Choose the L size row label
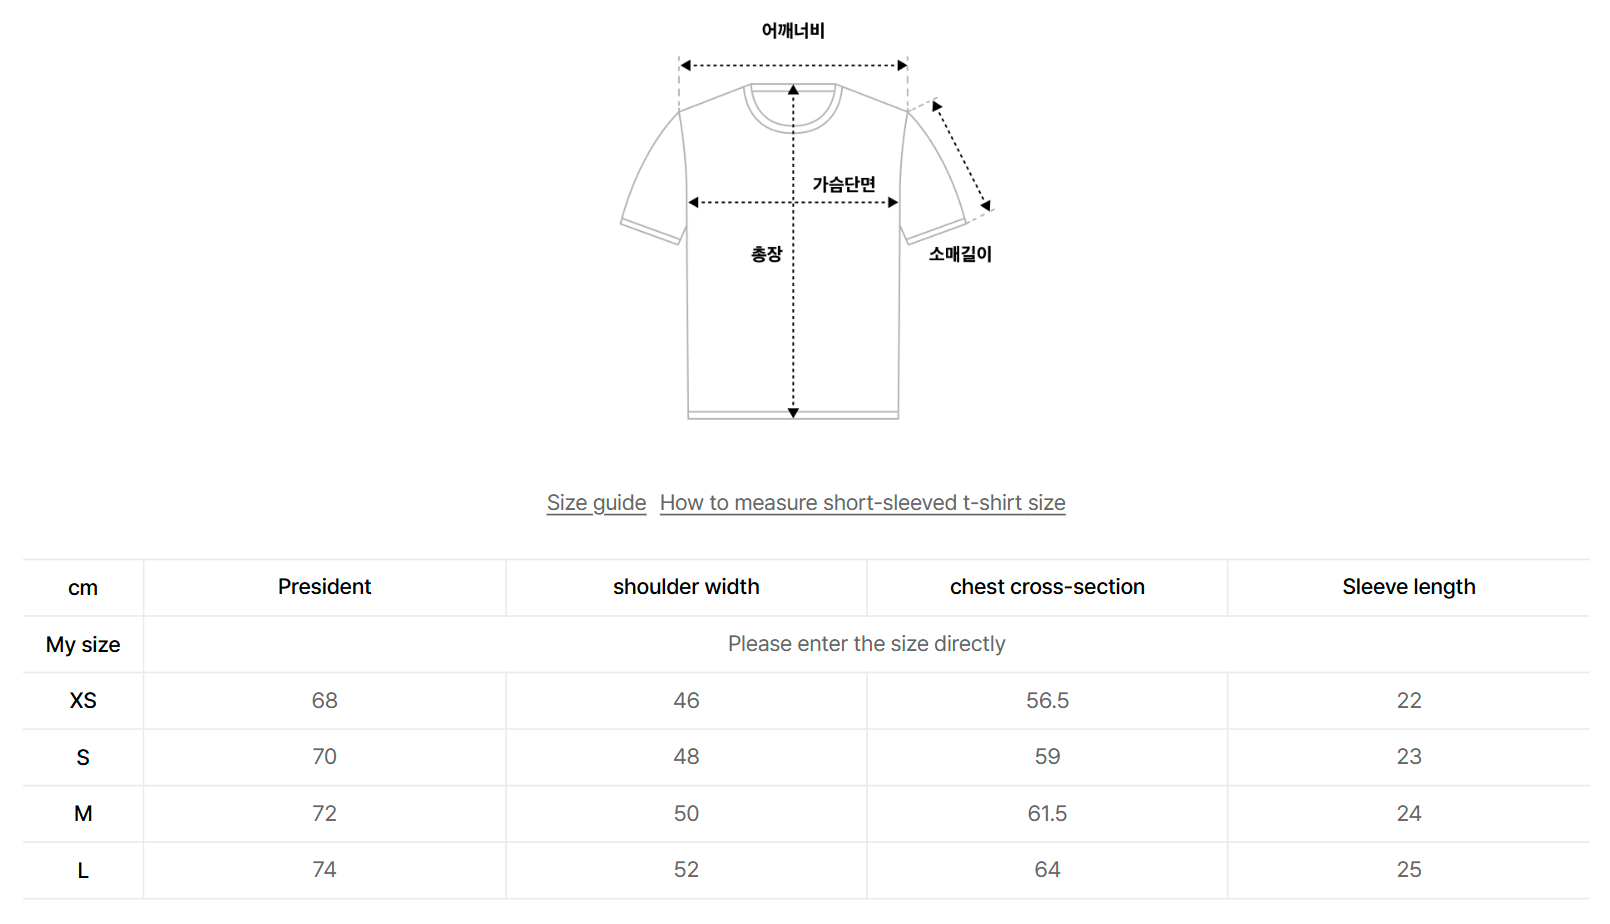The height and width of the screenshot is (924, 1610). click(83, 871)
